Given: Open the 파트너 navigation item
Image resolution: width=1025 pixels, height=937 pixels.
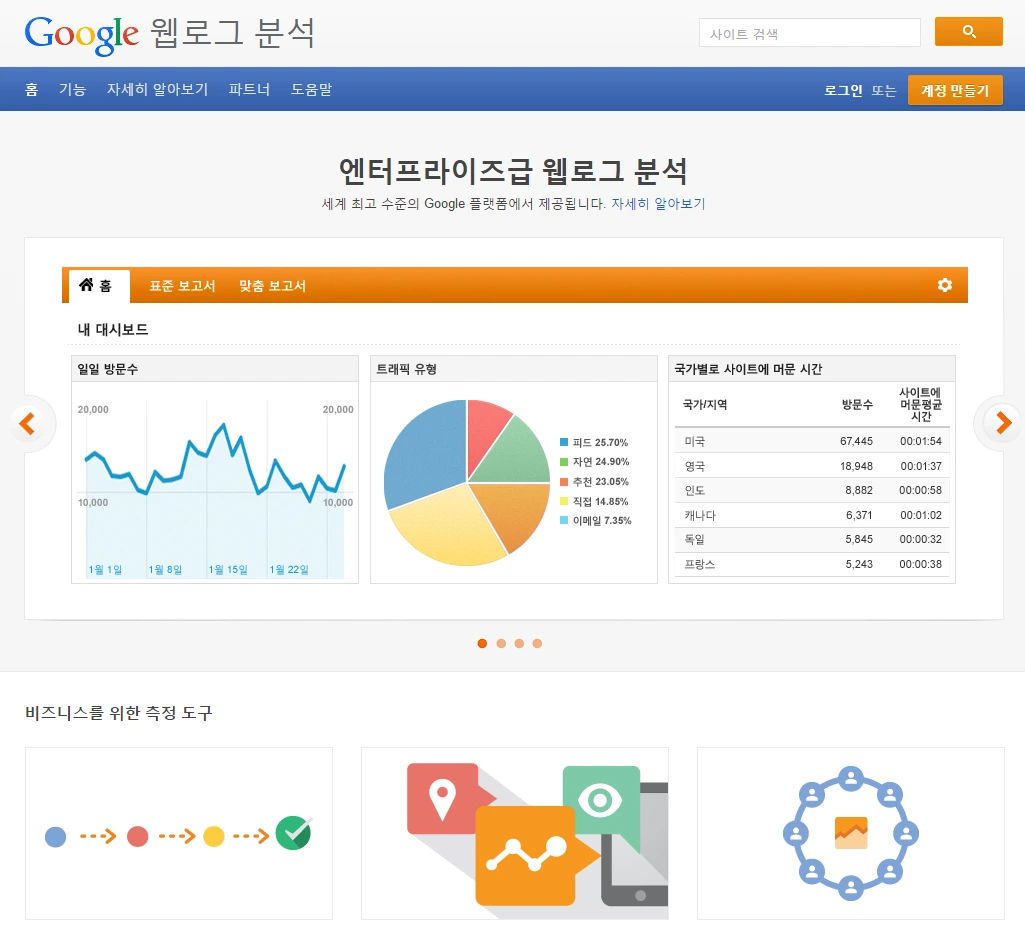Looking at the screenshot, I should [x=249, y=89].
